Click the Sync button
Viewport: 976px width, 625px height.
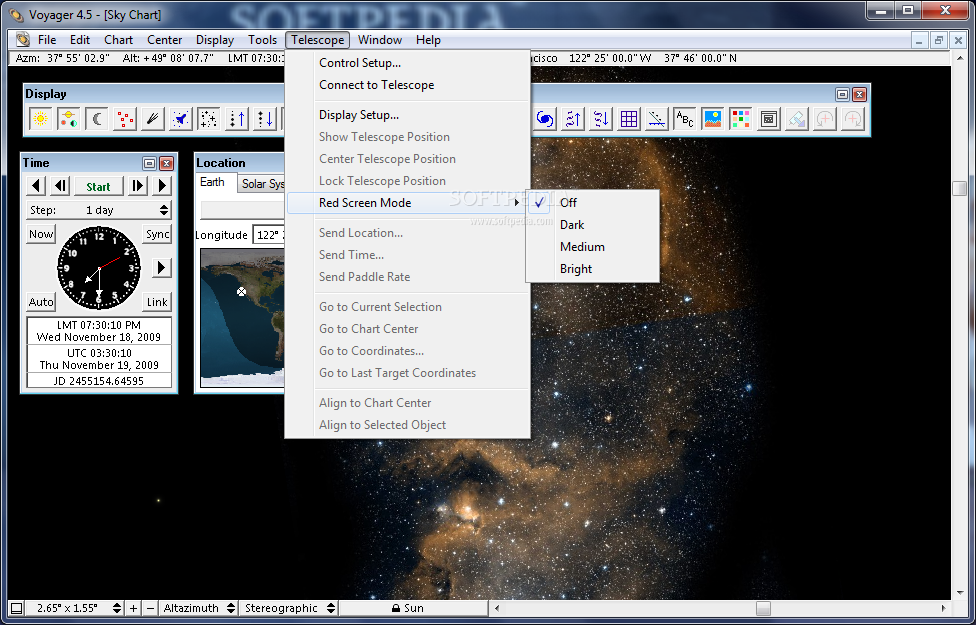(157, 234)
